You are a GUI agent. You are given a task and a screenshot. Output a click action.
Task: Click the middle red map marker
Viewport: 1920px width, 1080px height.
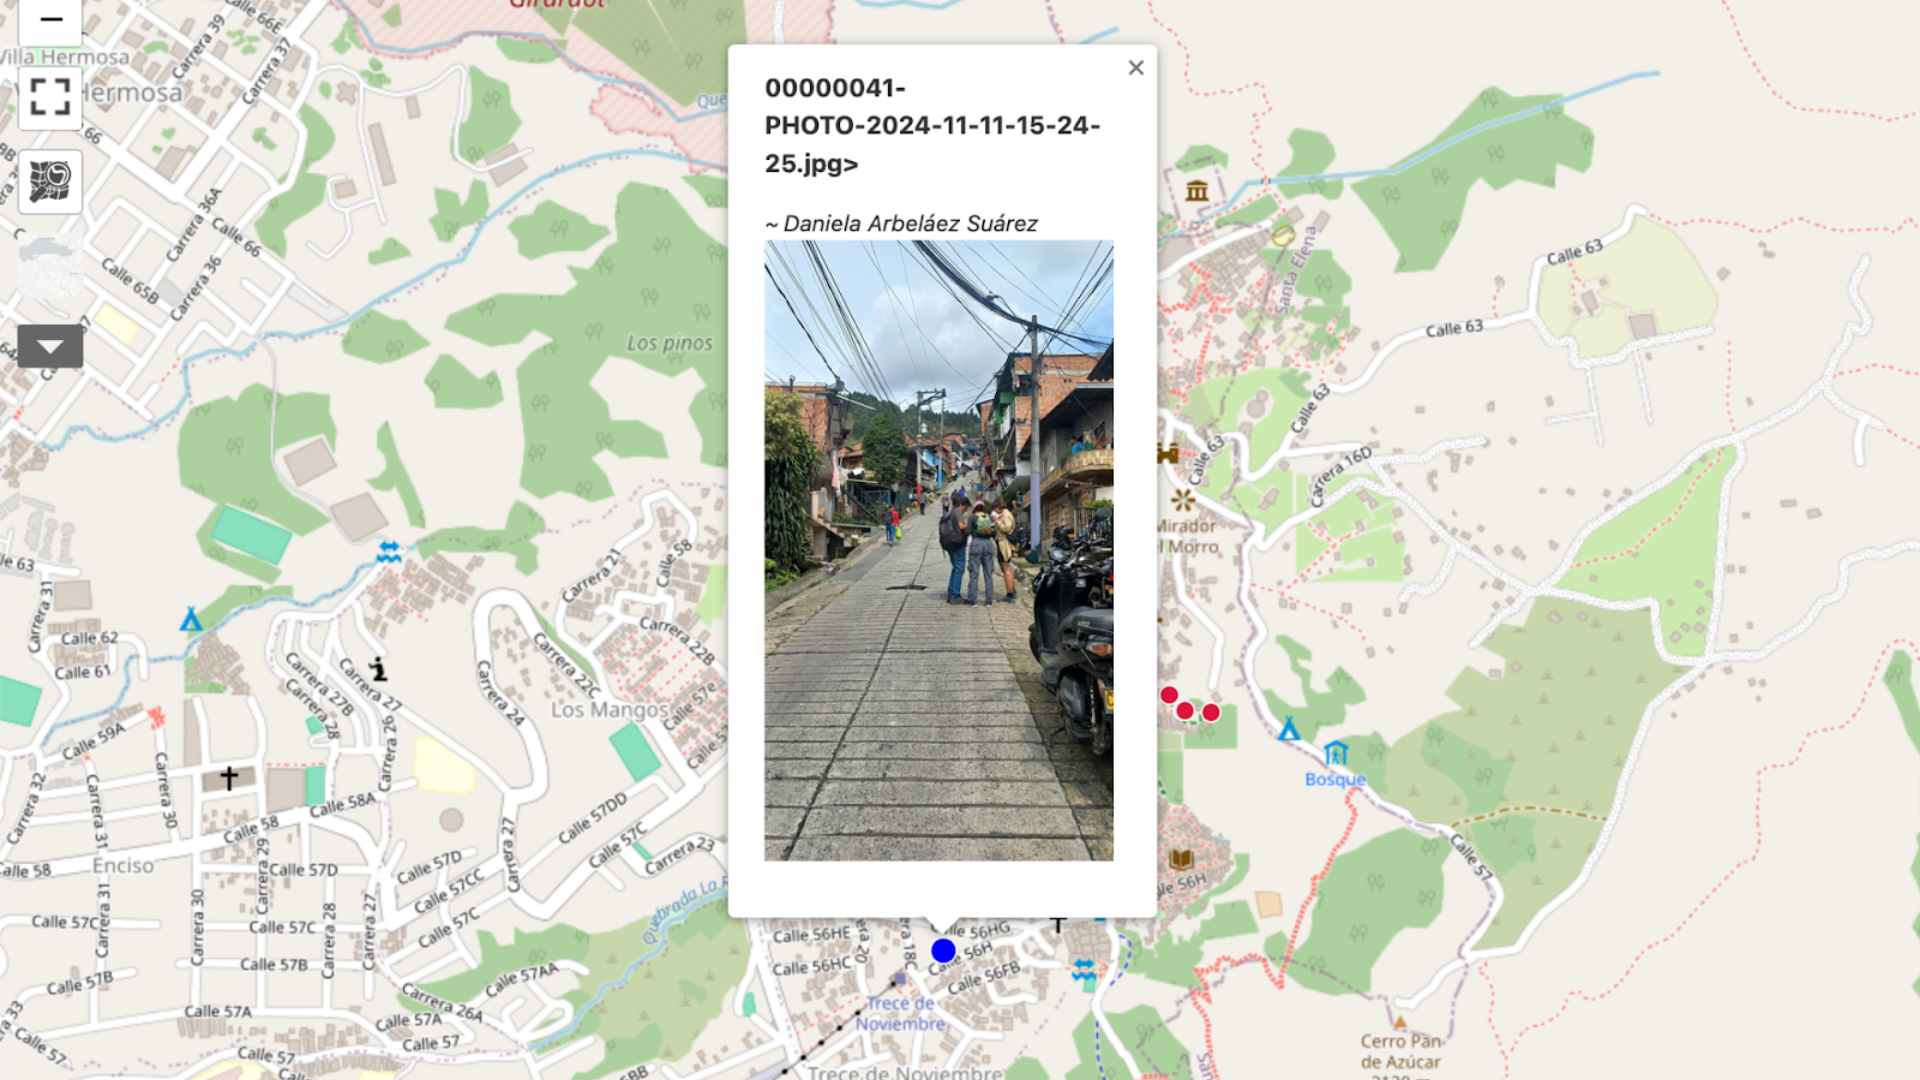[1185, 711]
